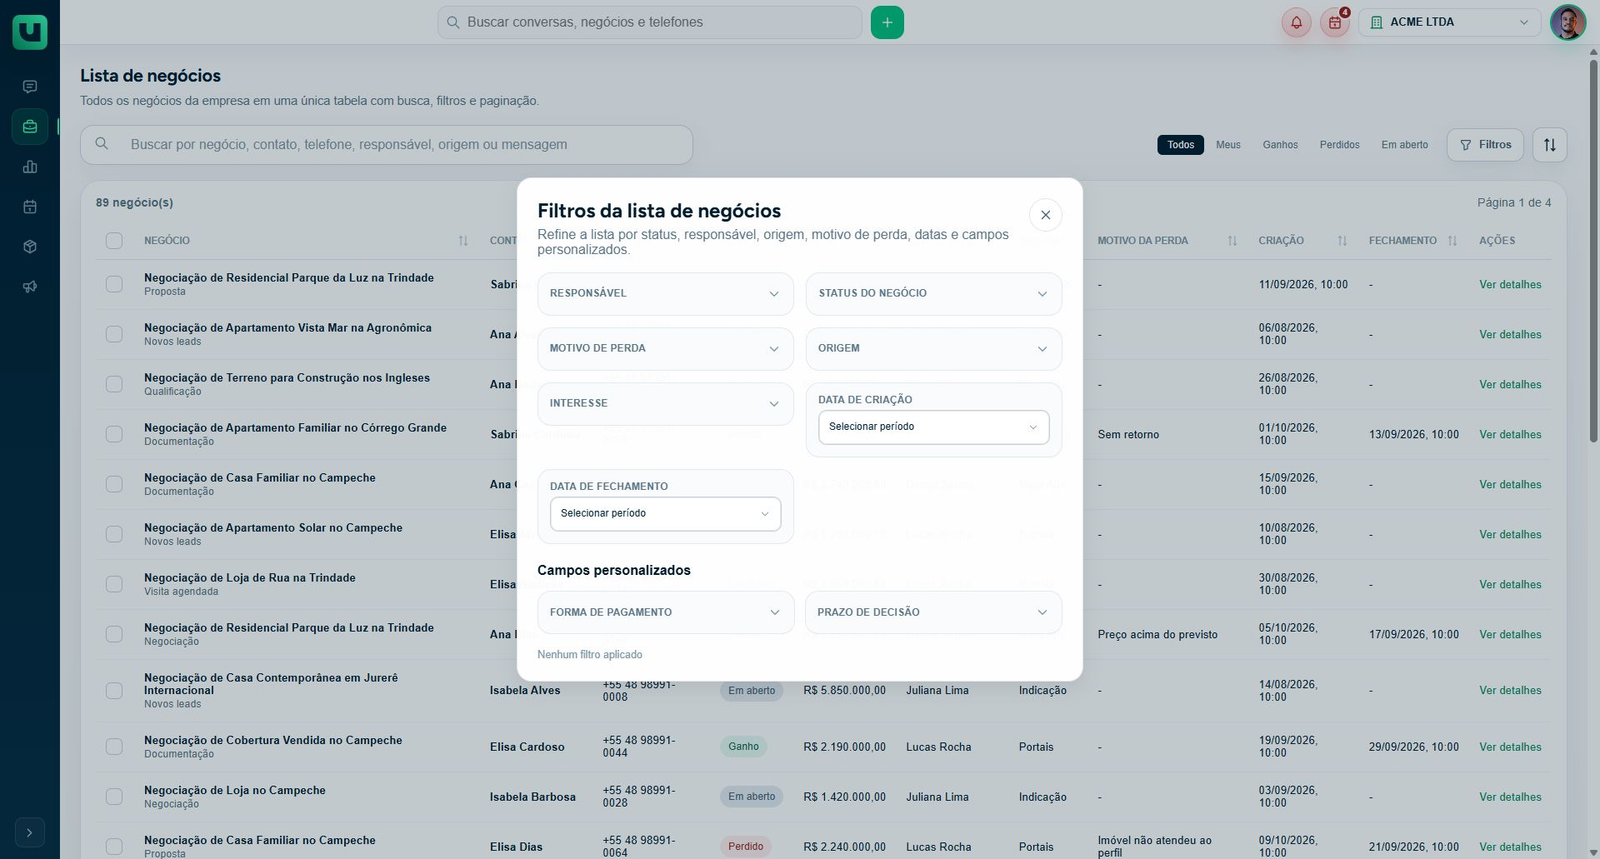This screenshot has height=859, width=1600.
Task: Click the sort arrows button beside Filtros
Action: click(1550, 145)
